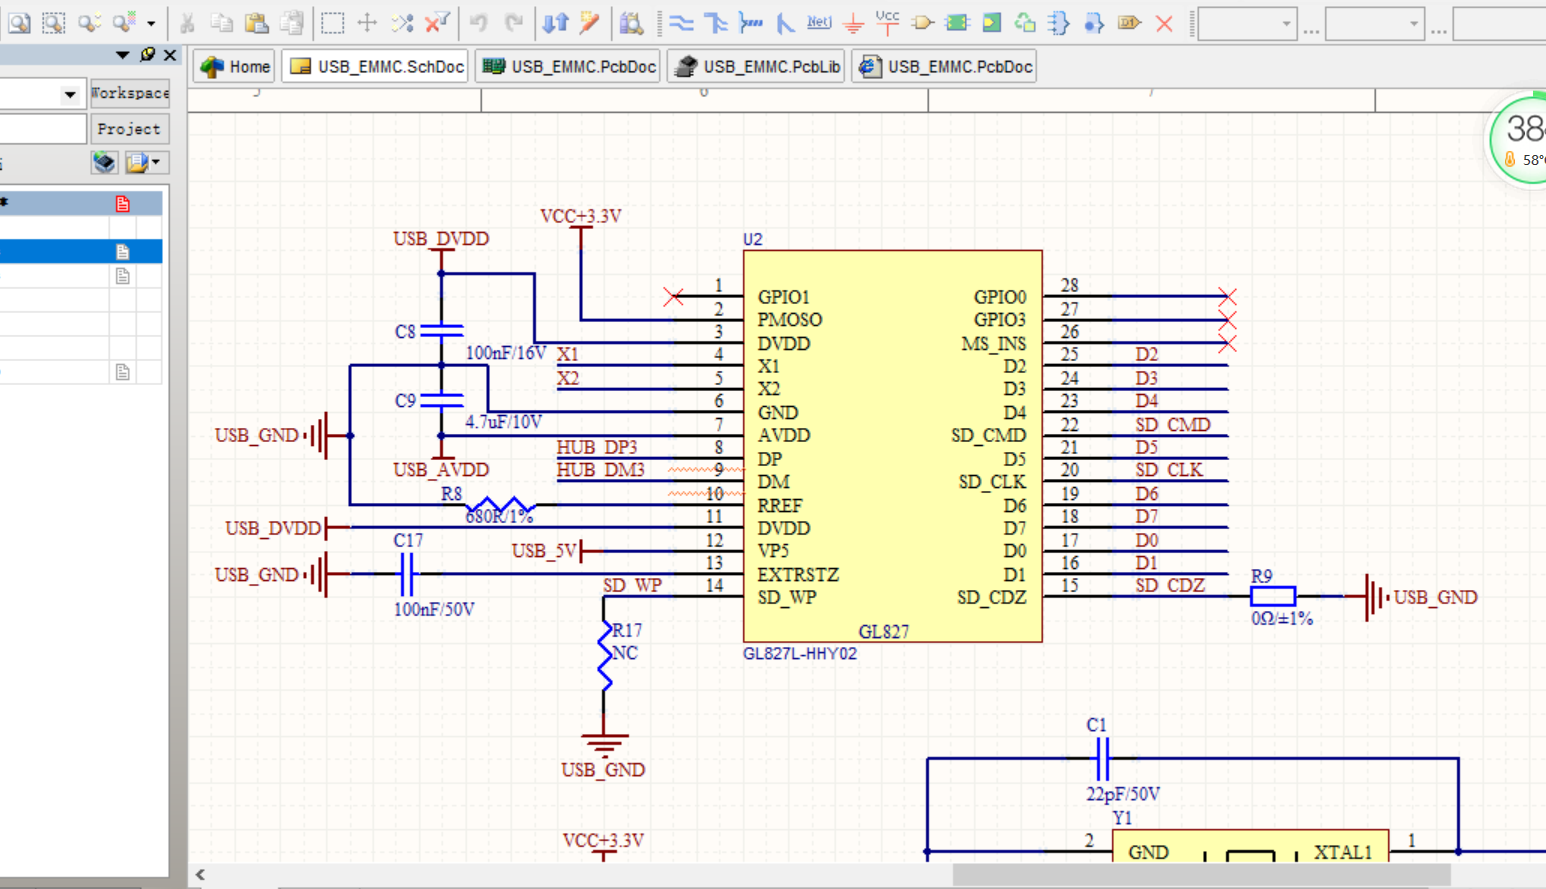Screen dimensions: 1546x889
Task: Click the Cut scissors icon
Action: 187,22
